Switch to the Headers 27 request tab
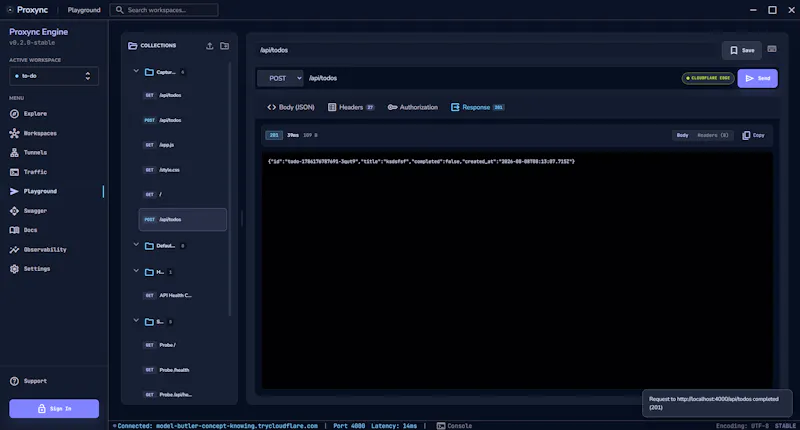The width and height of the screenshot is (800, 430). point(351,107)
